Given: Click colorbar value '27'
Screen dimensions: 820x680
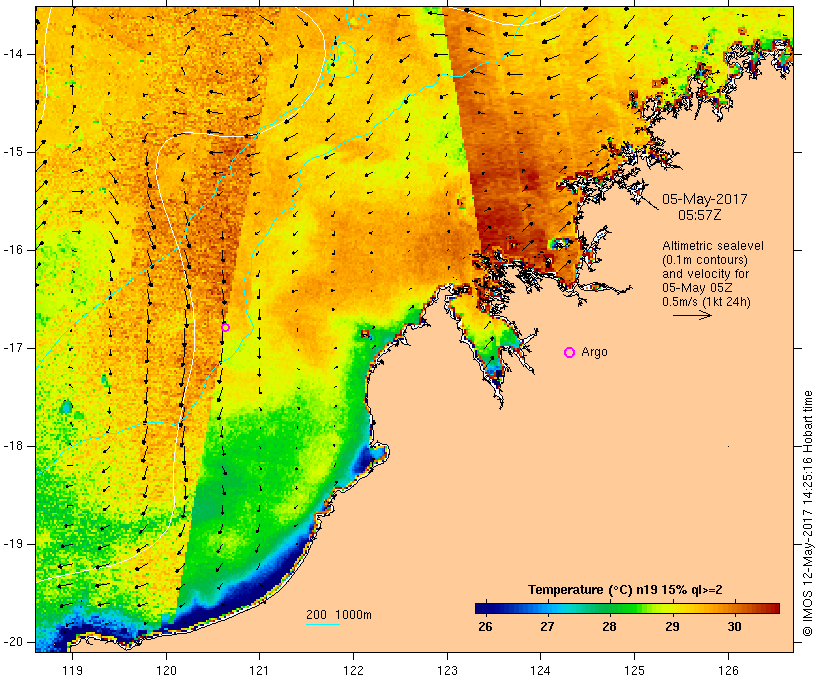Looking at the screenshot, I should pyautogui.click(x=547, y=627).
